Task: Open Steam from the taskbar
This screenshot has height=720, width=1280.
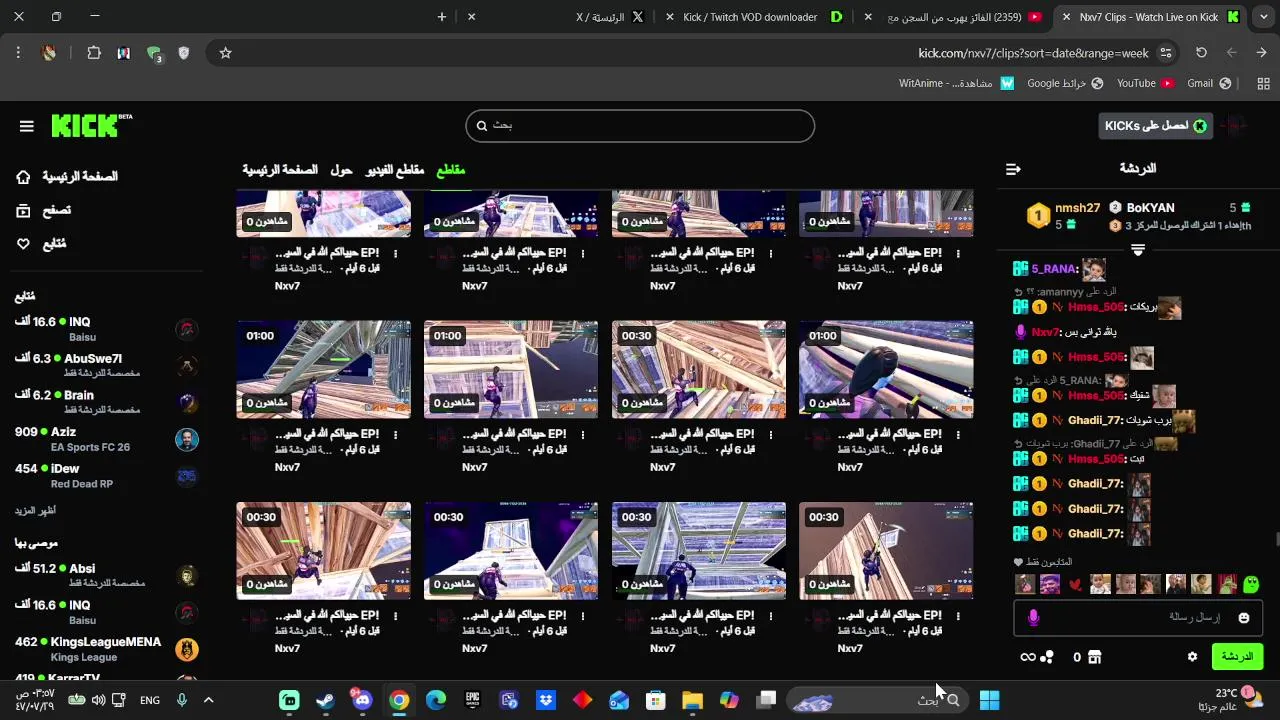Action: coord(325,700)
